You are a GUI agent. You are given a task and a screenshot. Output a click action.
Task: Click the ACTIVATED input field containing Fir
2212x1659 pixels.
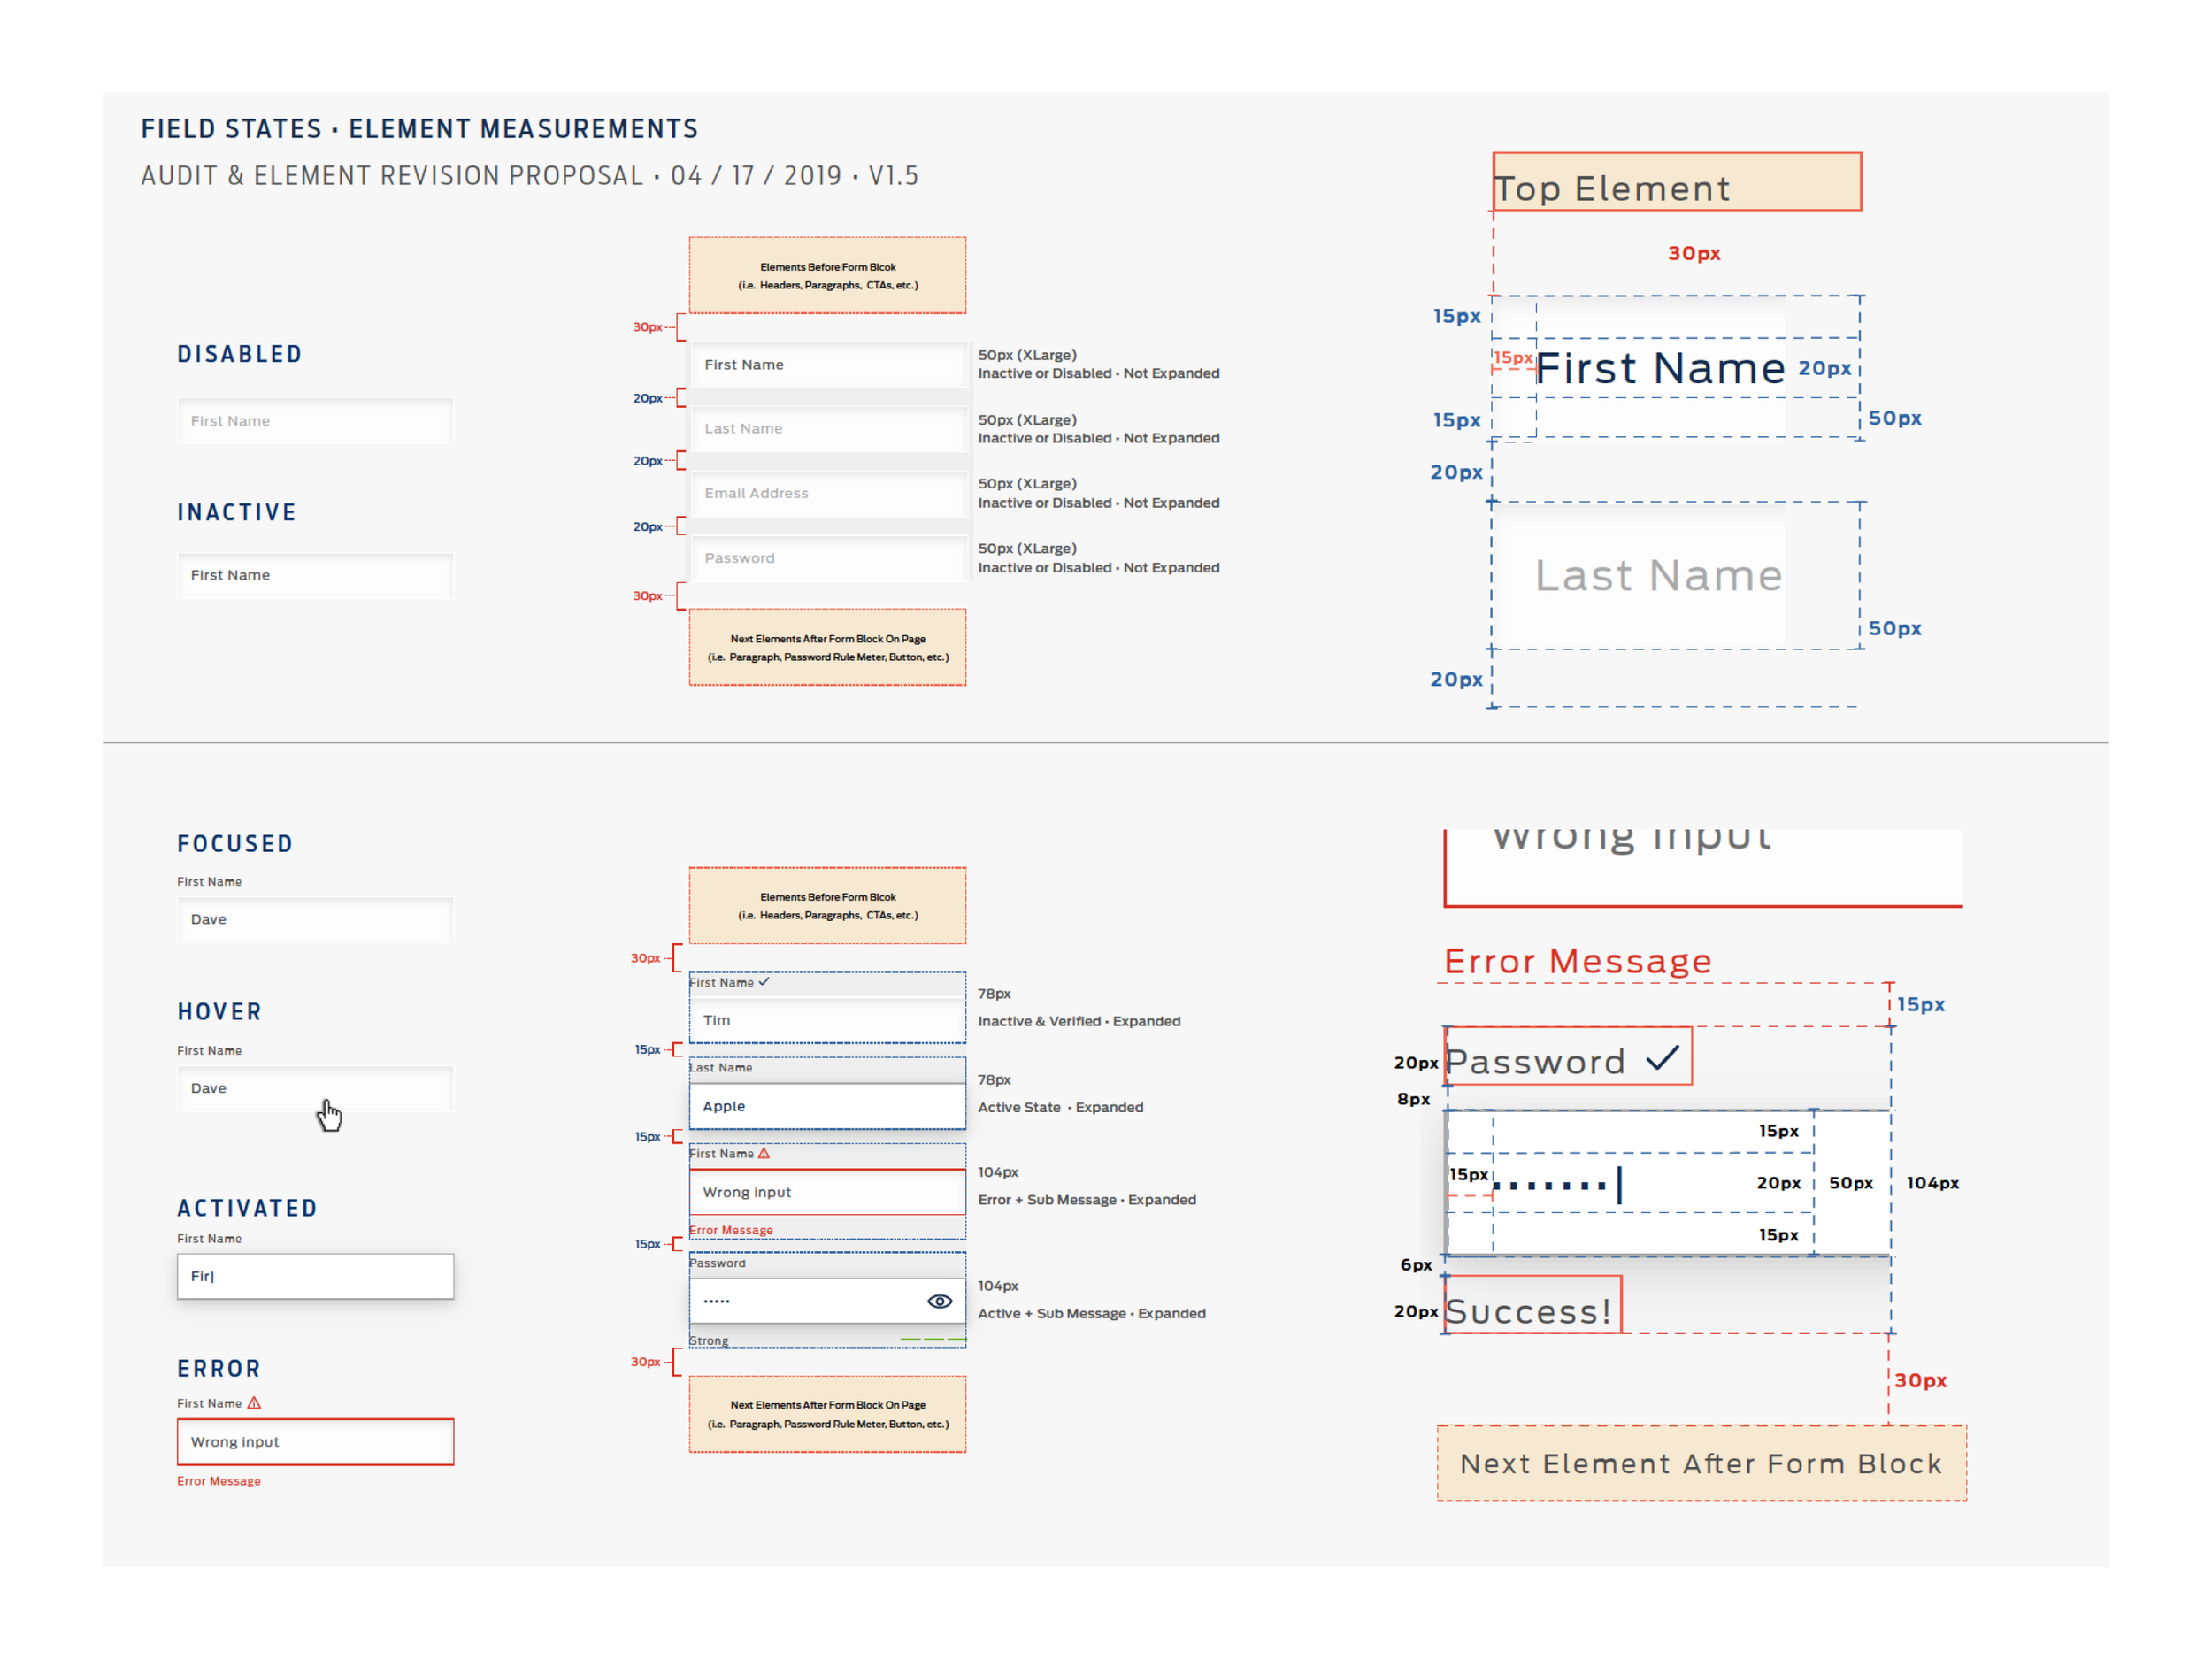pyautogui.click(x=315, y=1276)
